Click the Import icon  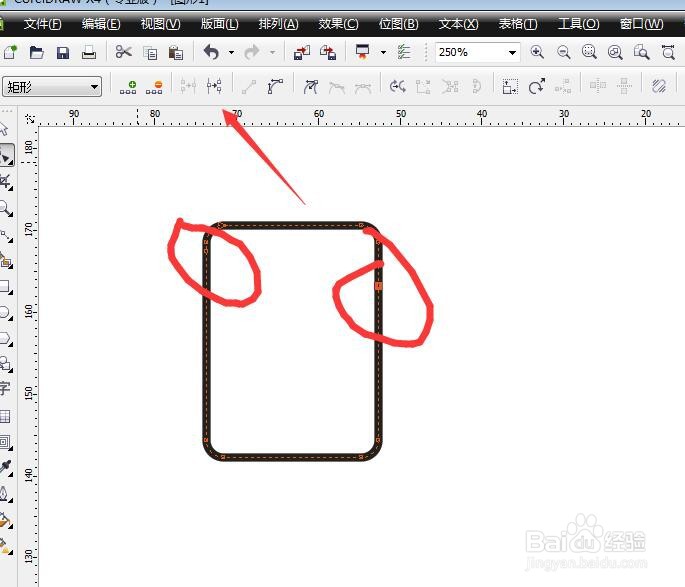pyautogui.click(x=302, y=52)
